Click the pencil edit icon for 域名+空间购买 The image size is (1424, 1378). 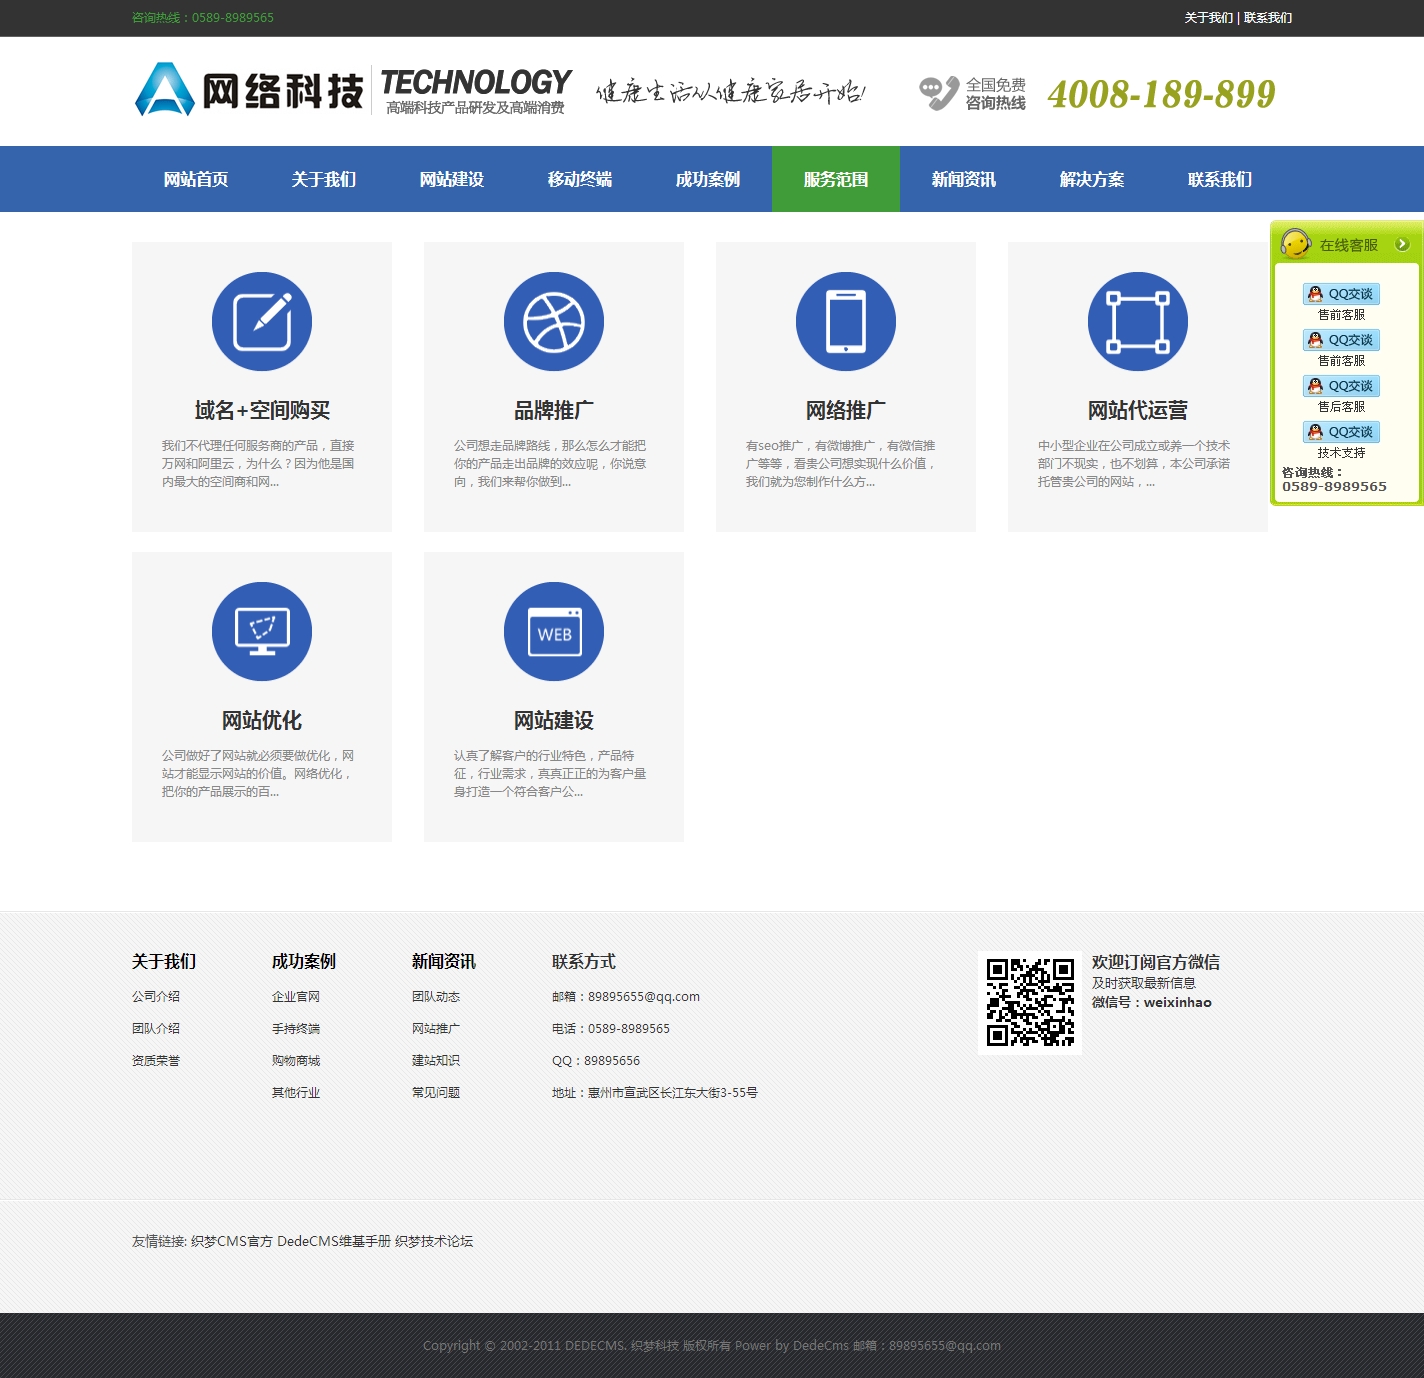262,322
